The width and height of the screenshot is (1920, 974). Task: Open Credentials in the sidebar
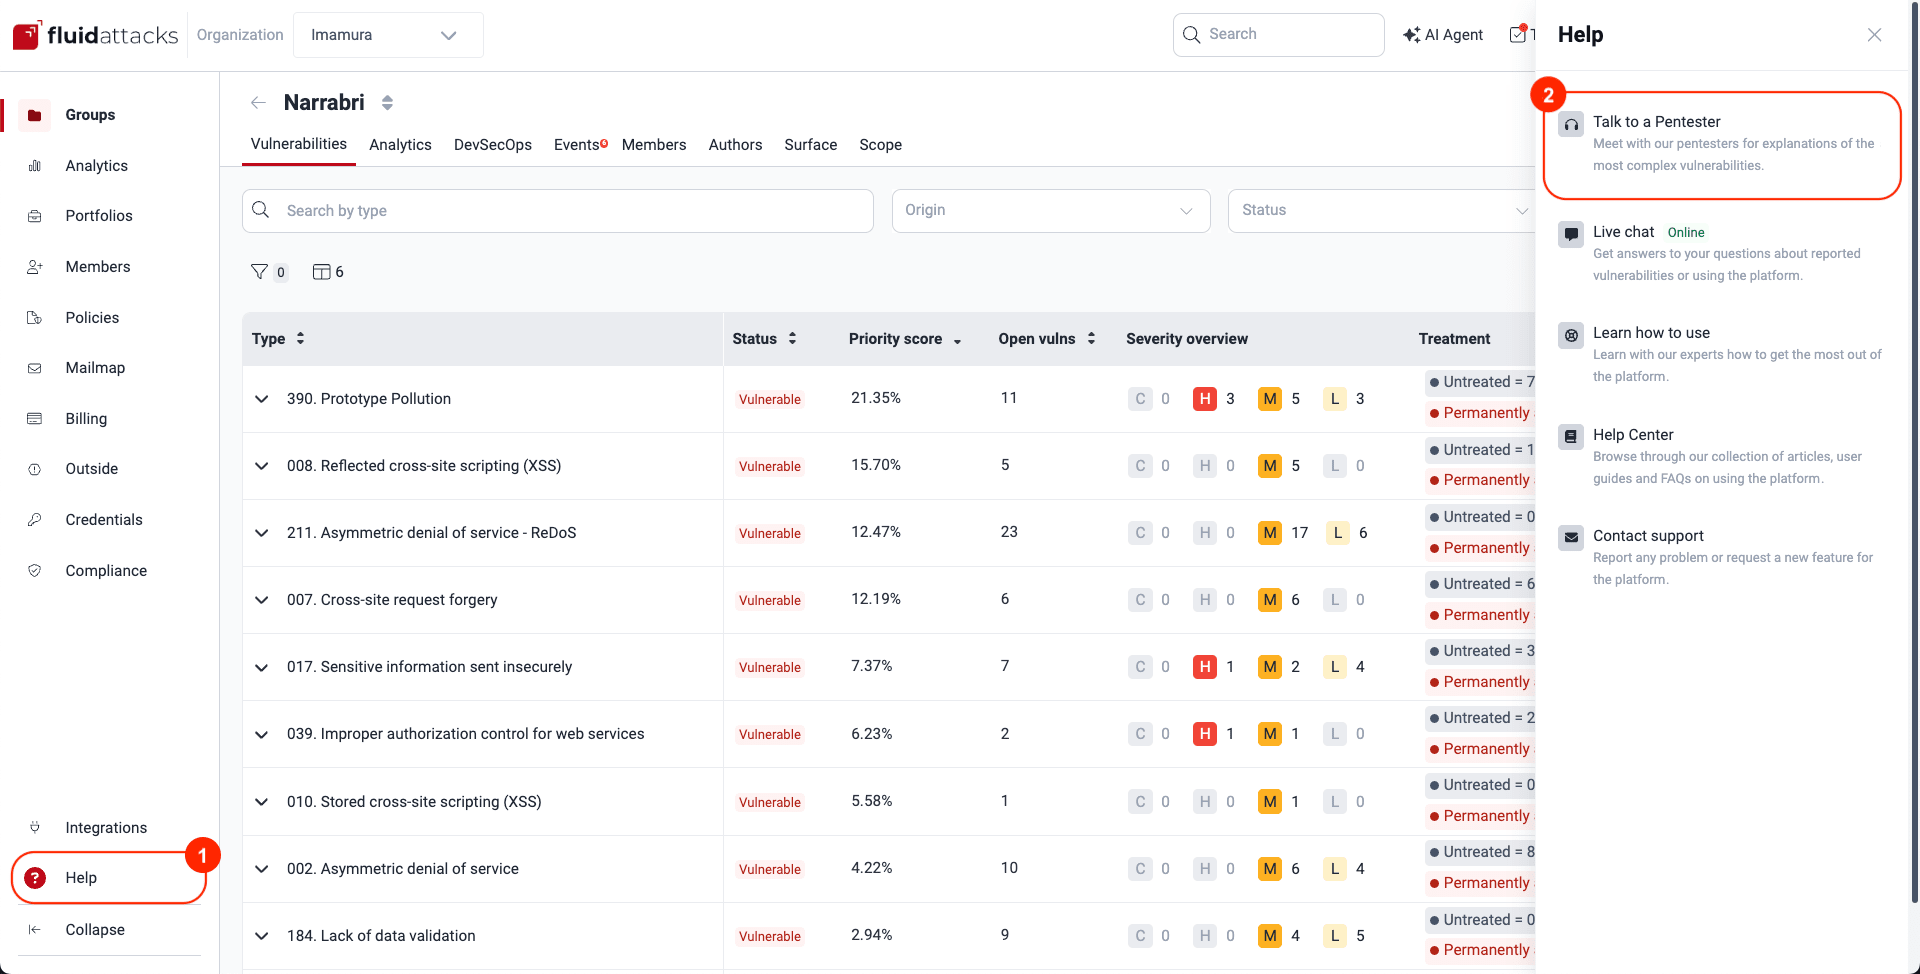(104, 520)
